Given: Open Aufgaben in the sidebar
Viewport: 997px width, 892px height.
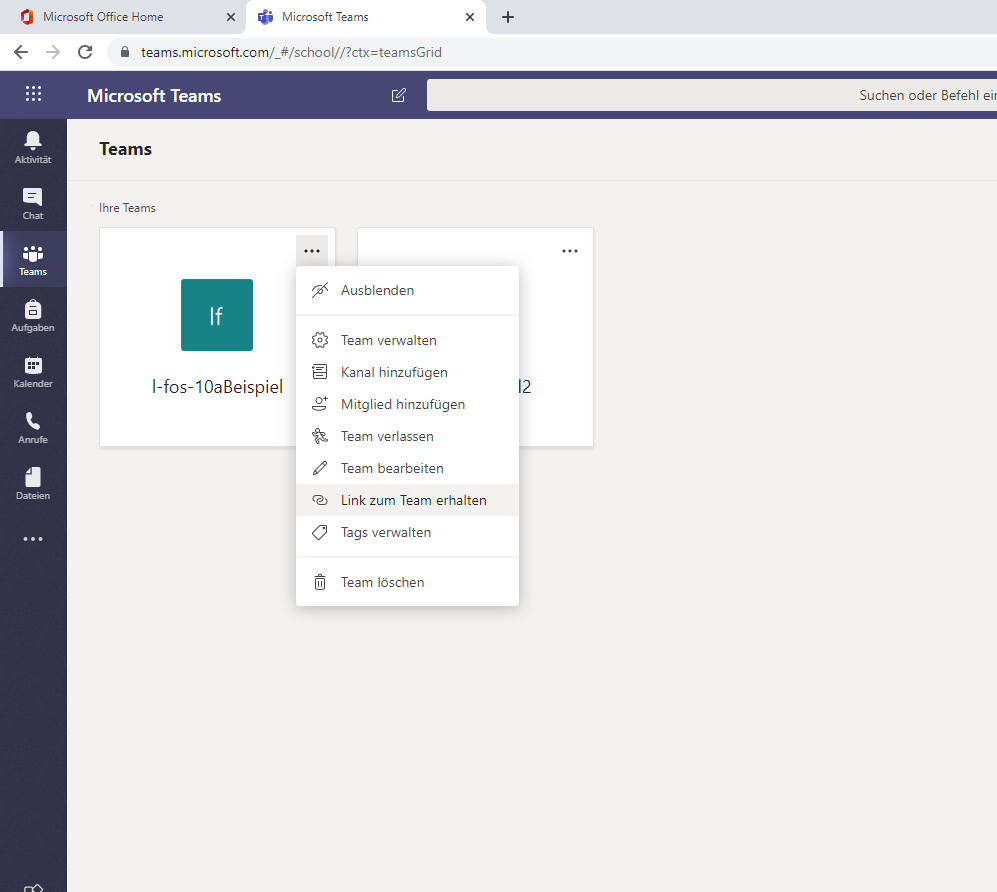Looking at the screenshot, I should (x=33, y=315).
